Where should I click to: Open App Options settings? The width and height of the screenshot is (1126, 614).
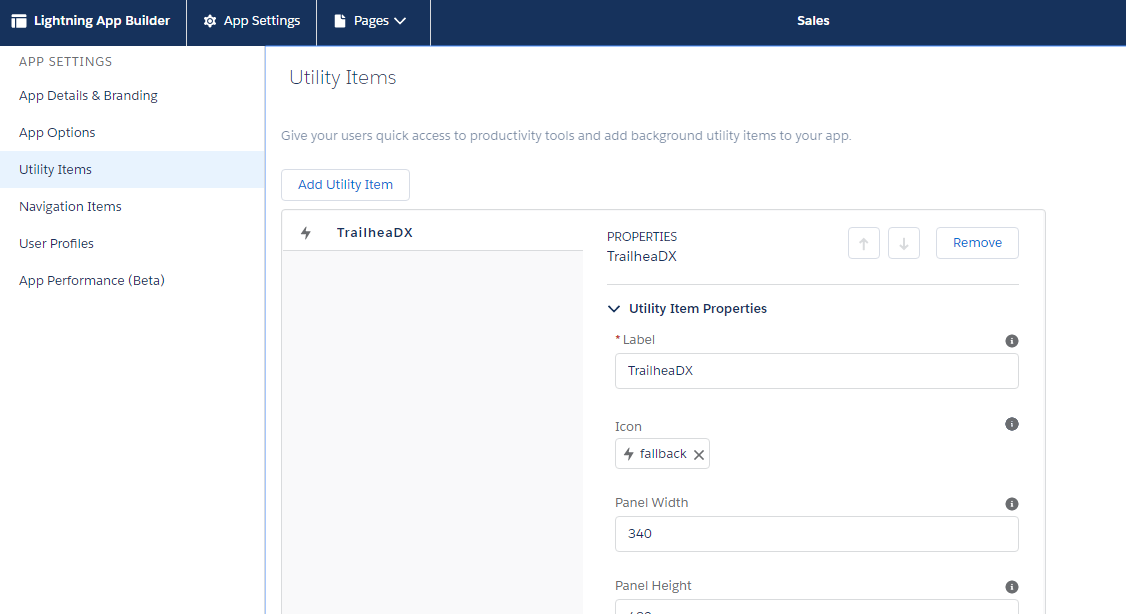(x=57, y=133)
